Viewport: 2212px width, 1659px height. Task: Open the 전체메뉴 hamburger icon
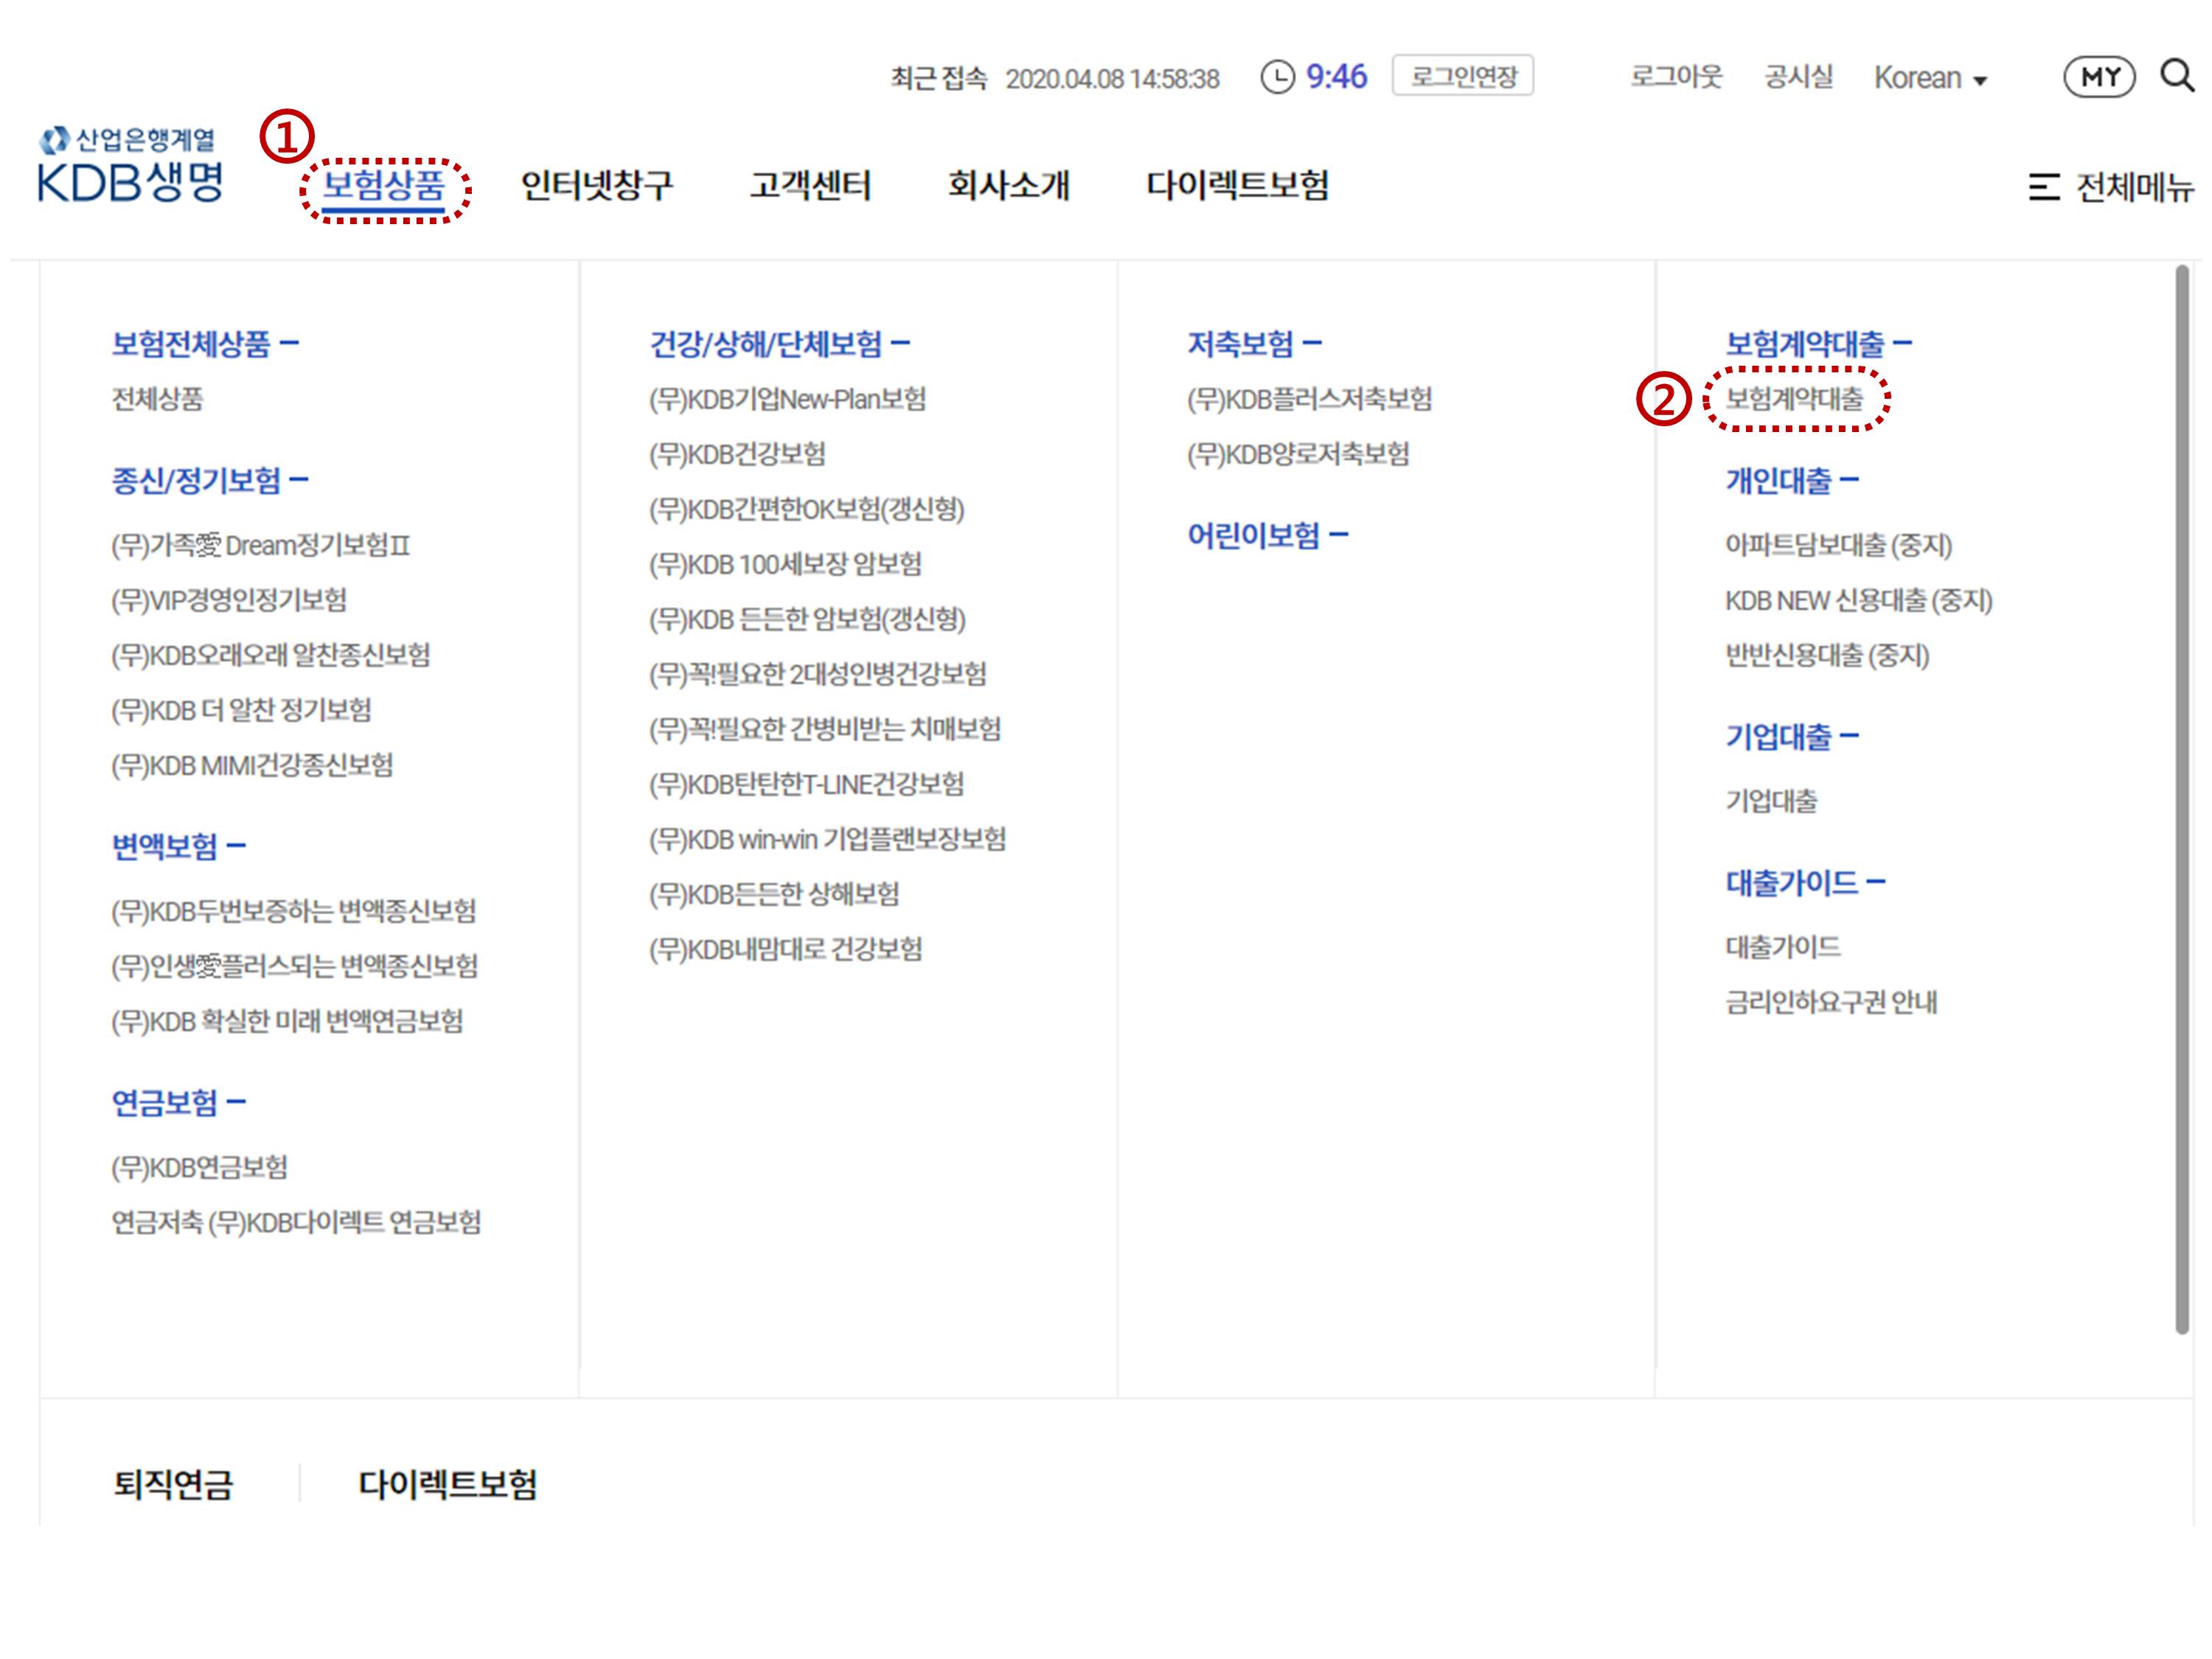(x=2044, y=187)
